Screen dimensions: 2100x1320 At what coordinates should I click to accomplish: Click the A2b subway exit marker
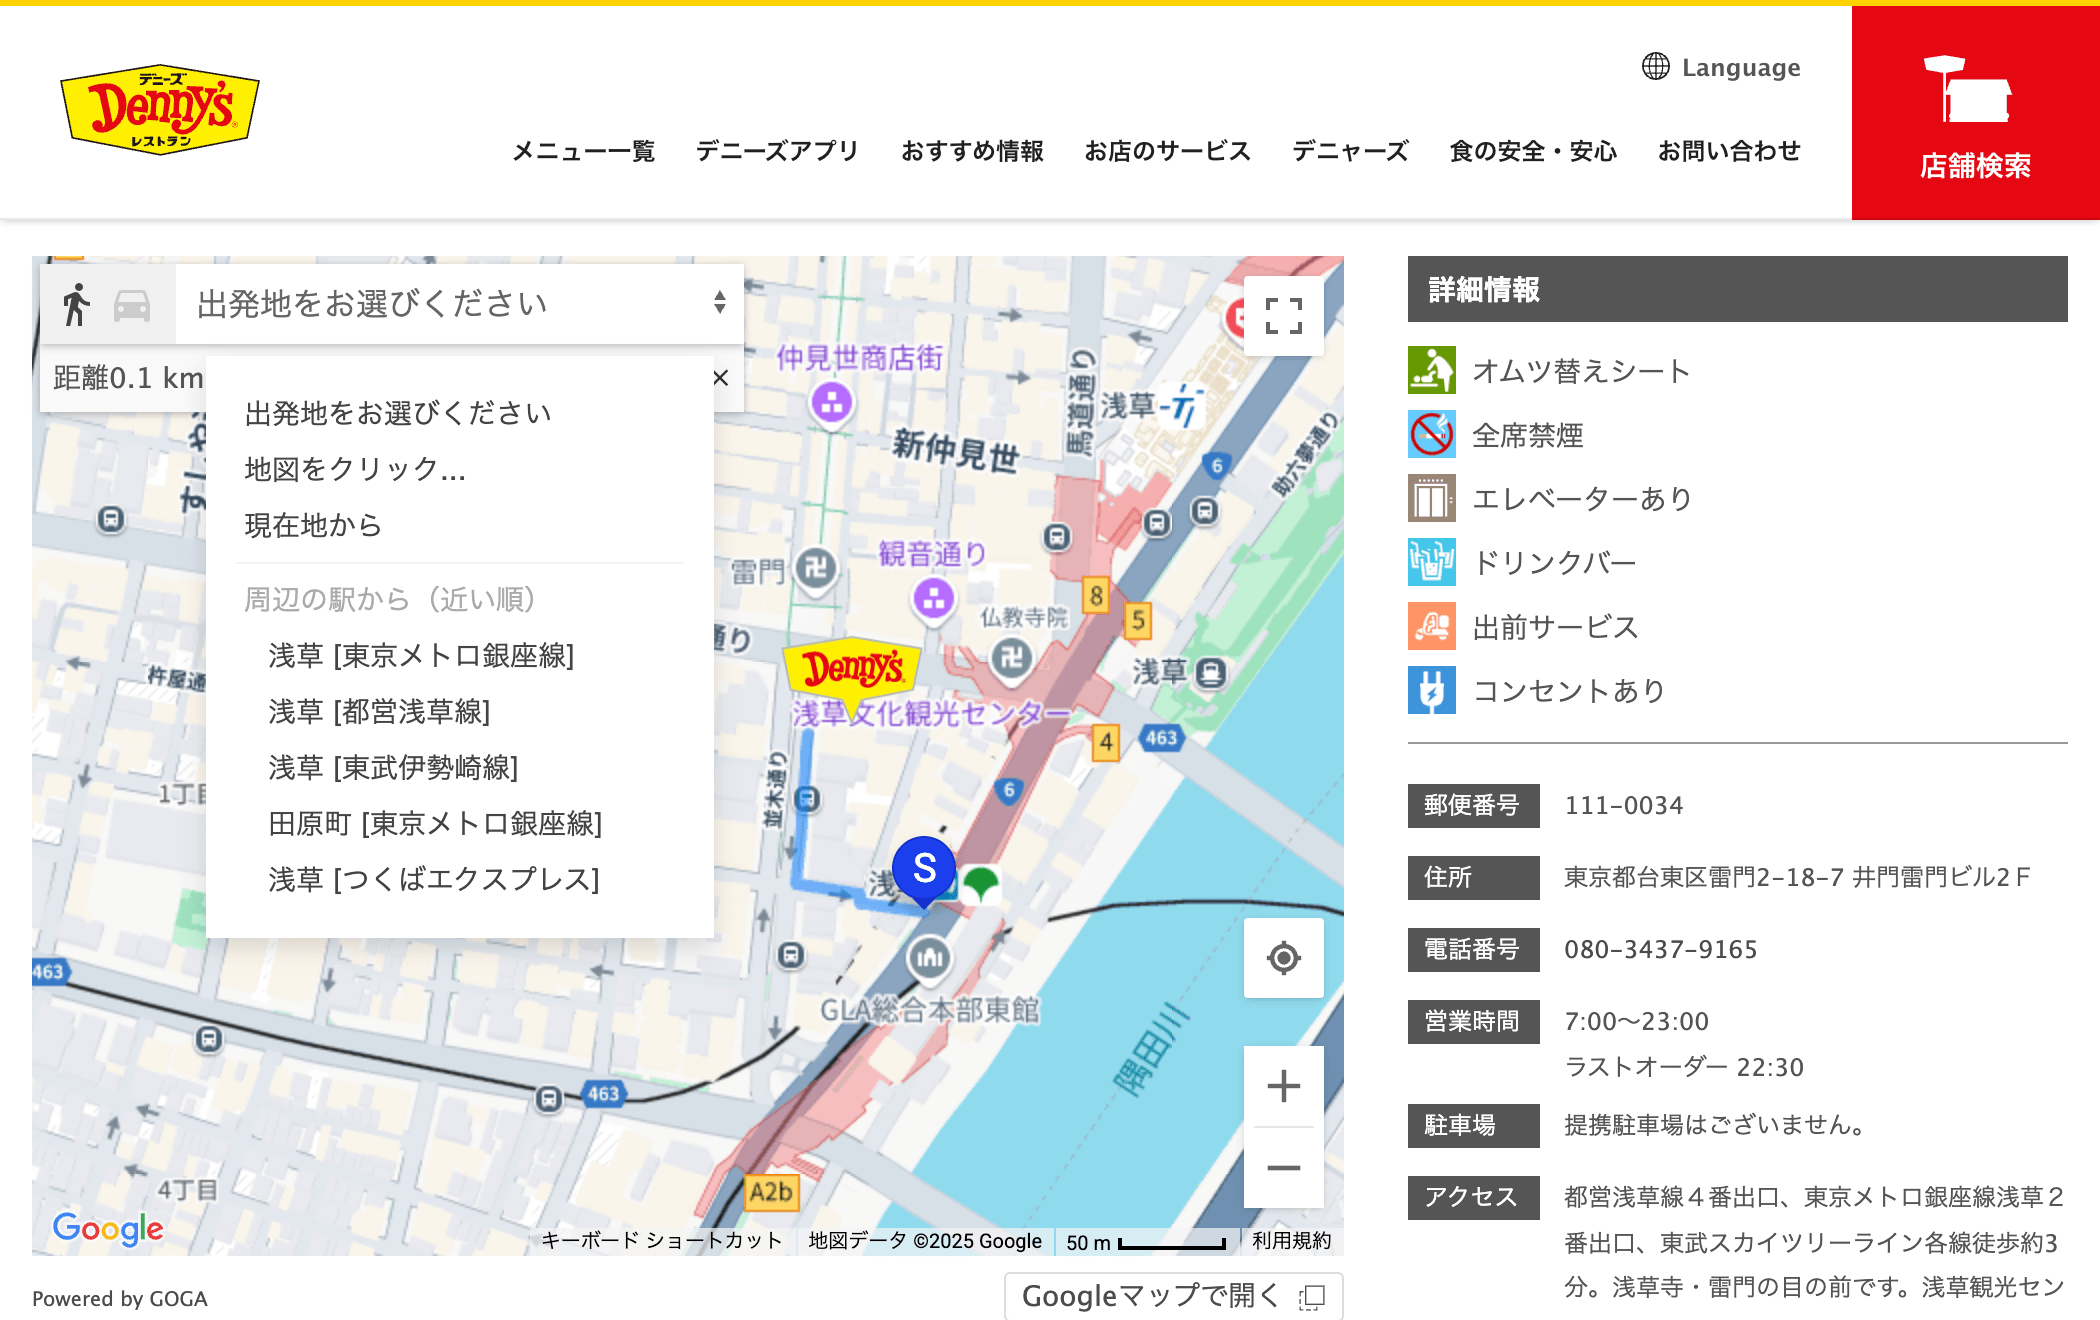771,1192
